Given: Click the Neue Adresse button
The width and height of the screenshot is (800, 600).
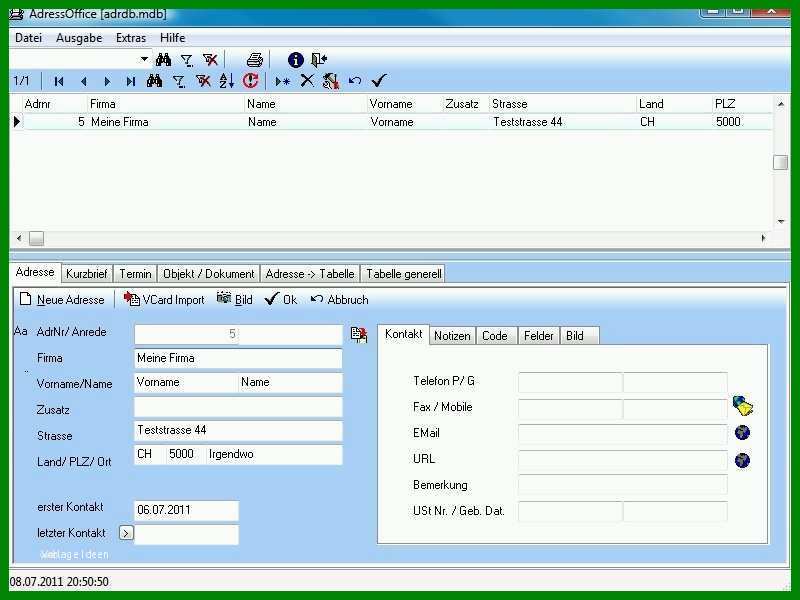Looking at the screenshot, I should point(62,299).
